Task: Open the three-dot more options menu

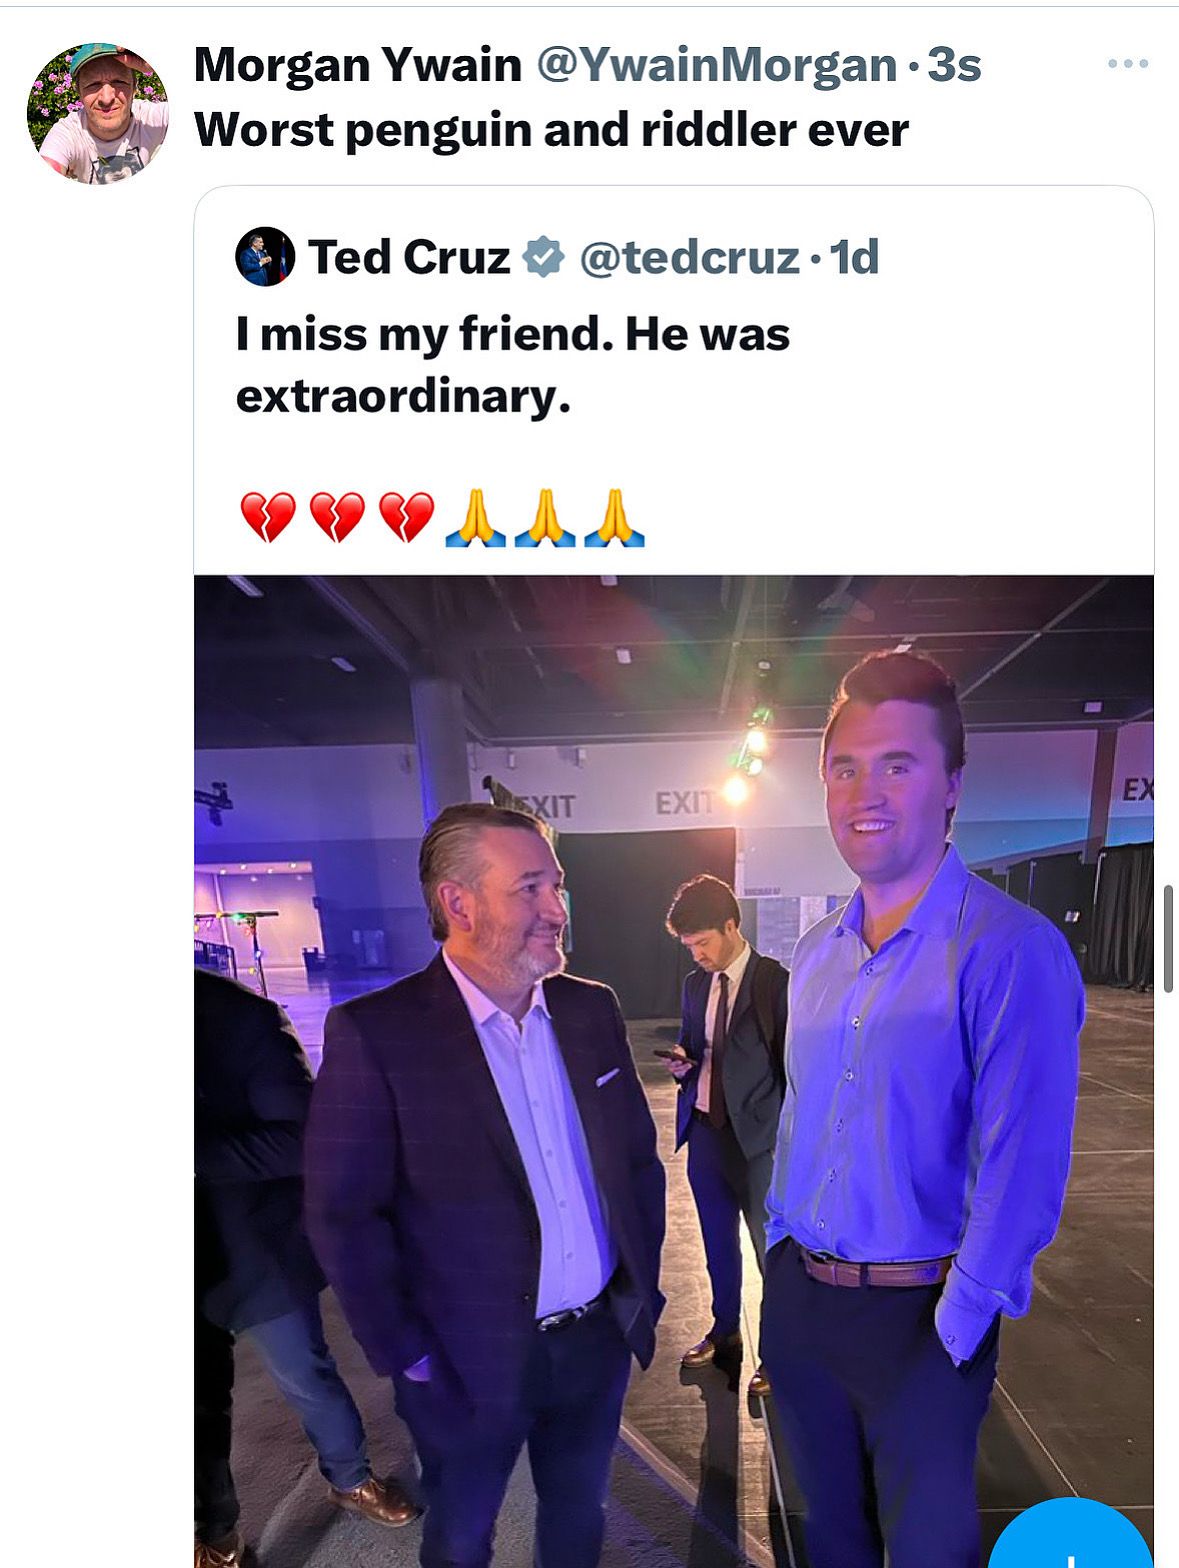Action: click(1127, 64)
